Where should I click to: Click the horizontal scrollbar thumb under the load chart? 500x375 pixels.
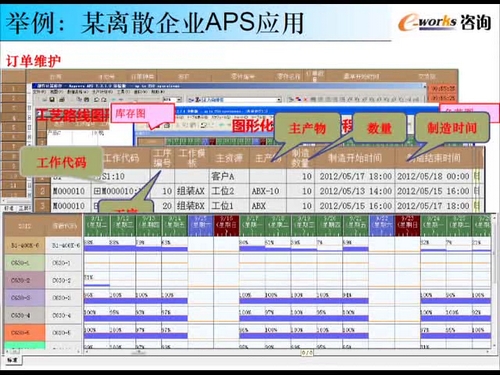click(139, 352)
